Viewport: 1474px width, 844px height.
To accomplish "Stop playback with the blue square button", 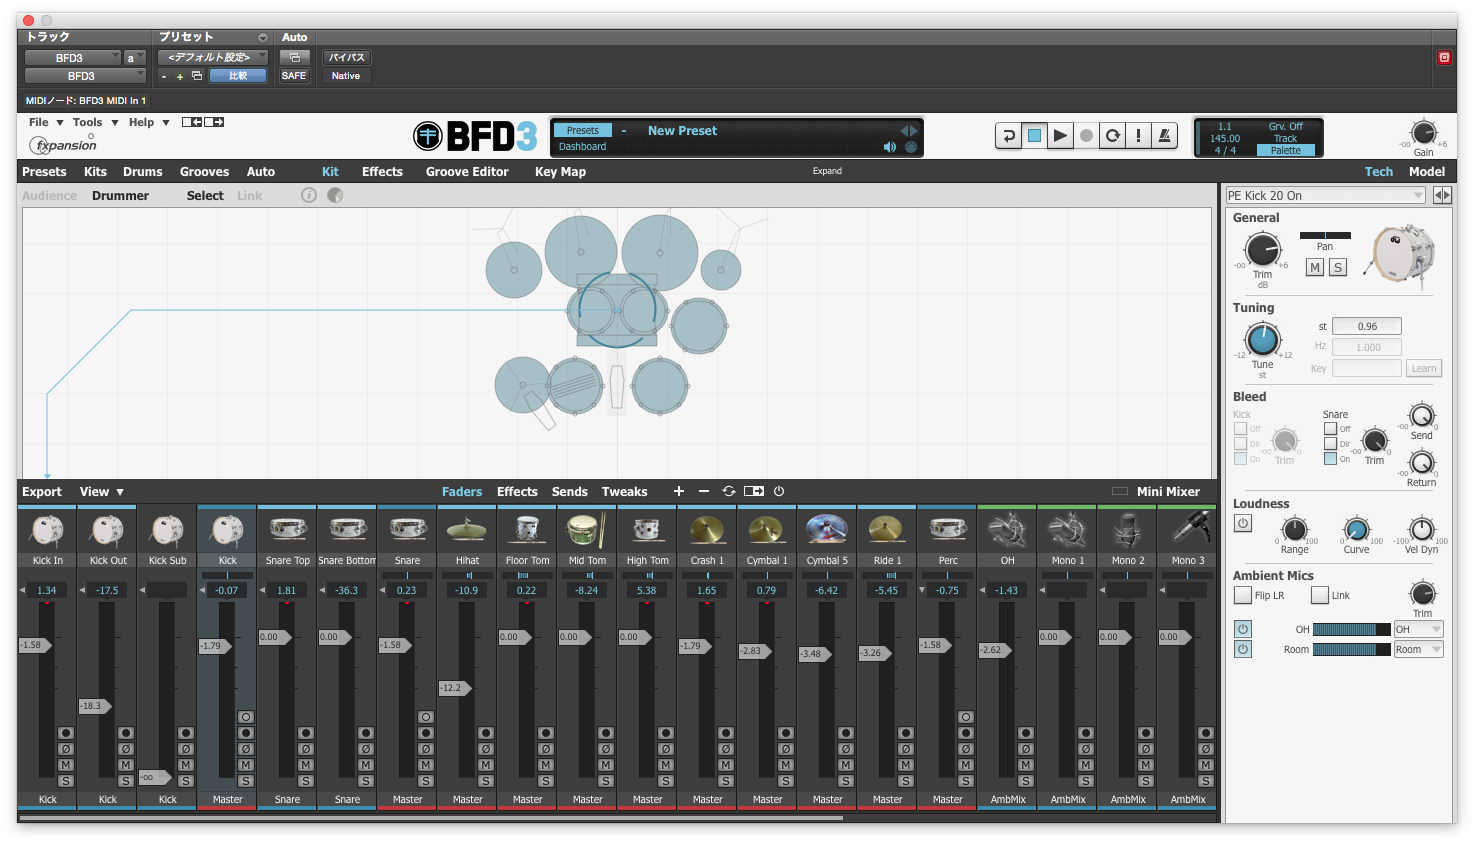I will (x=1034, y=136).
